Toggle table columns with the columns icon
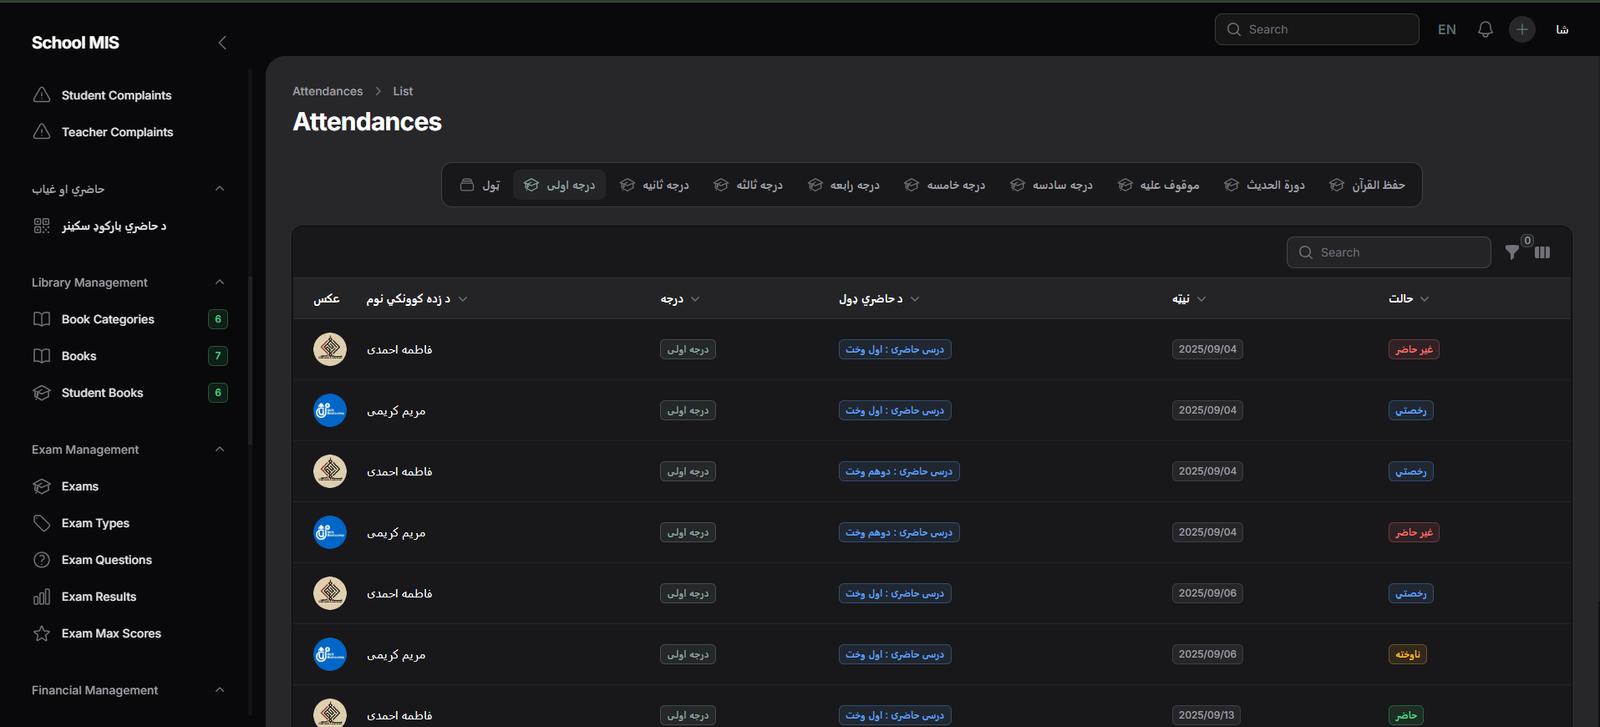 (x=1542, y=253)
